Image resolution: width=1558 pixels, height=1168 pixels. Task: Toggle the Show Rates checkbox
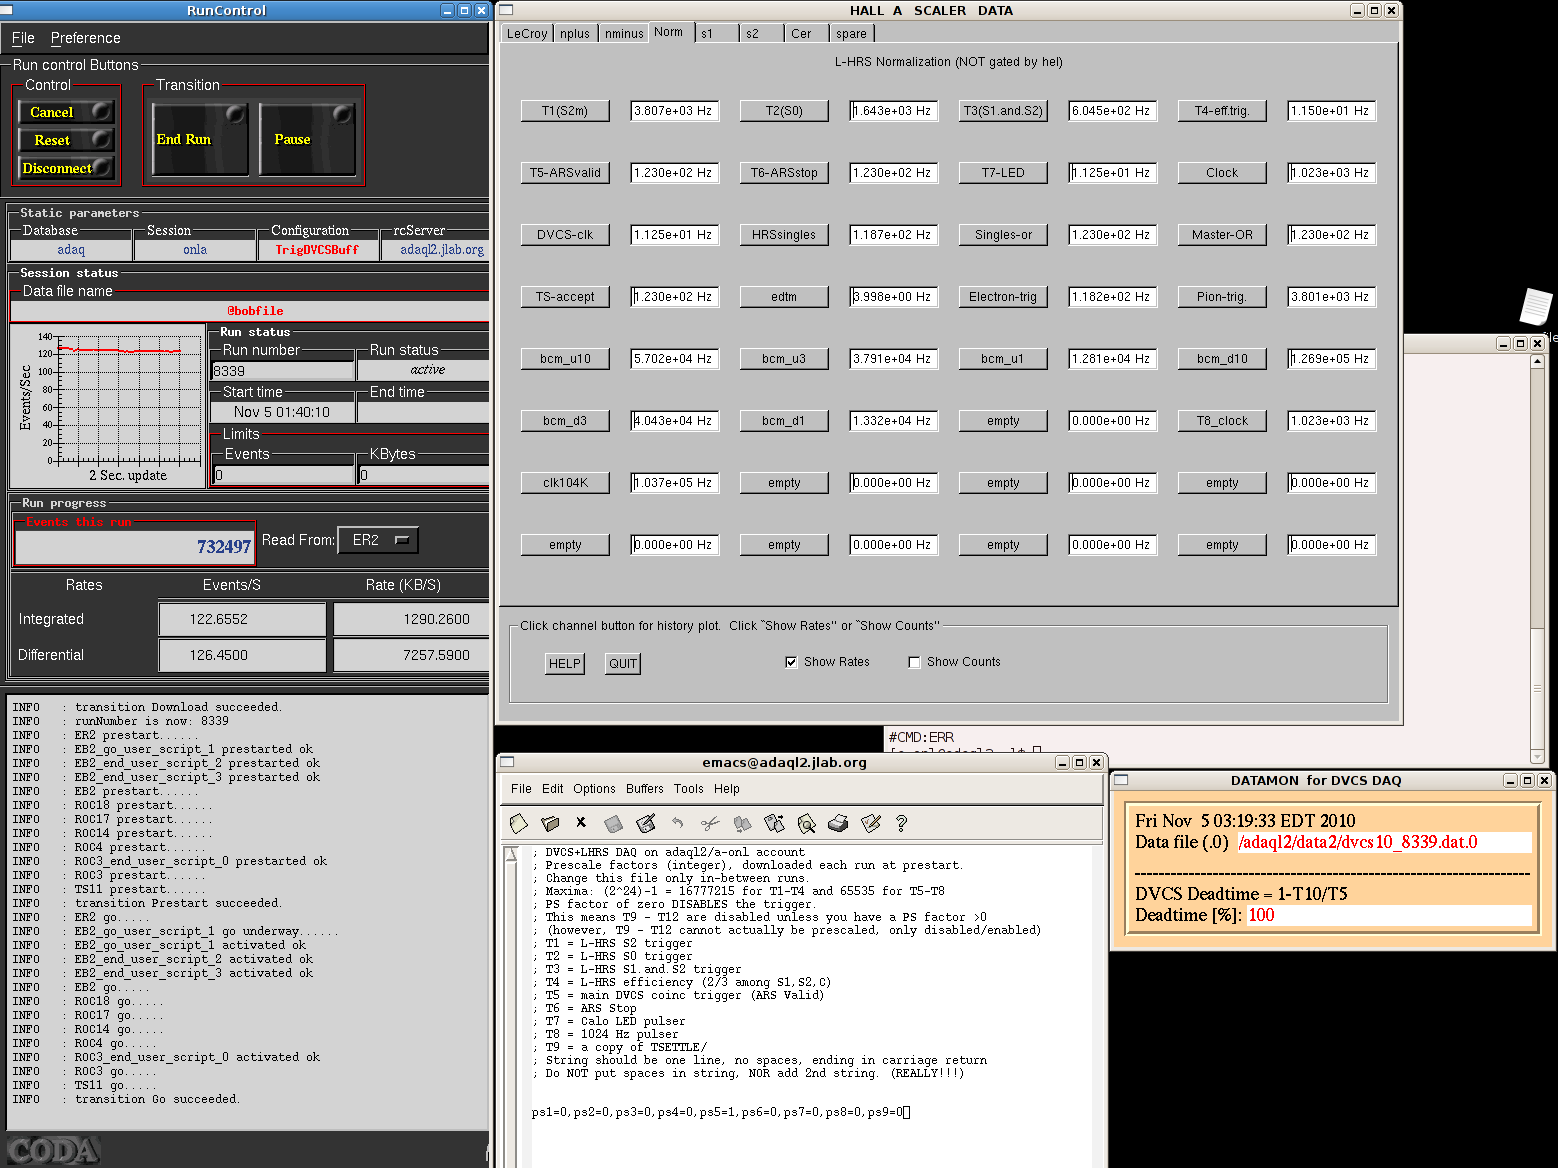791,662
